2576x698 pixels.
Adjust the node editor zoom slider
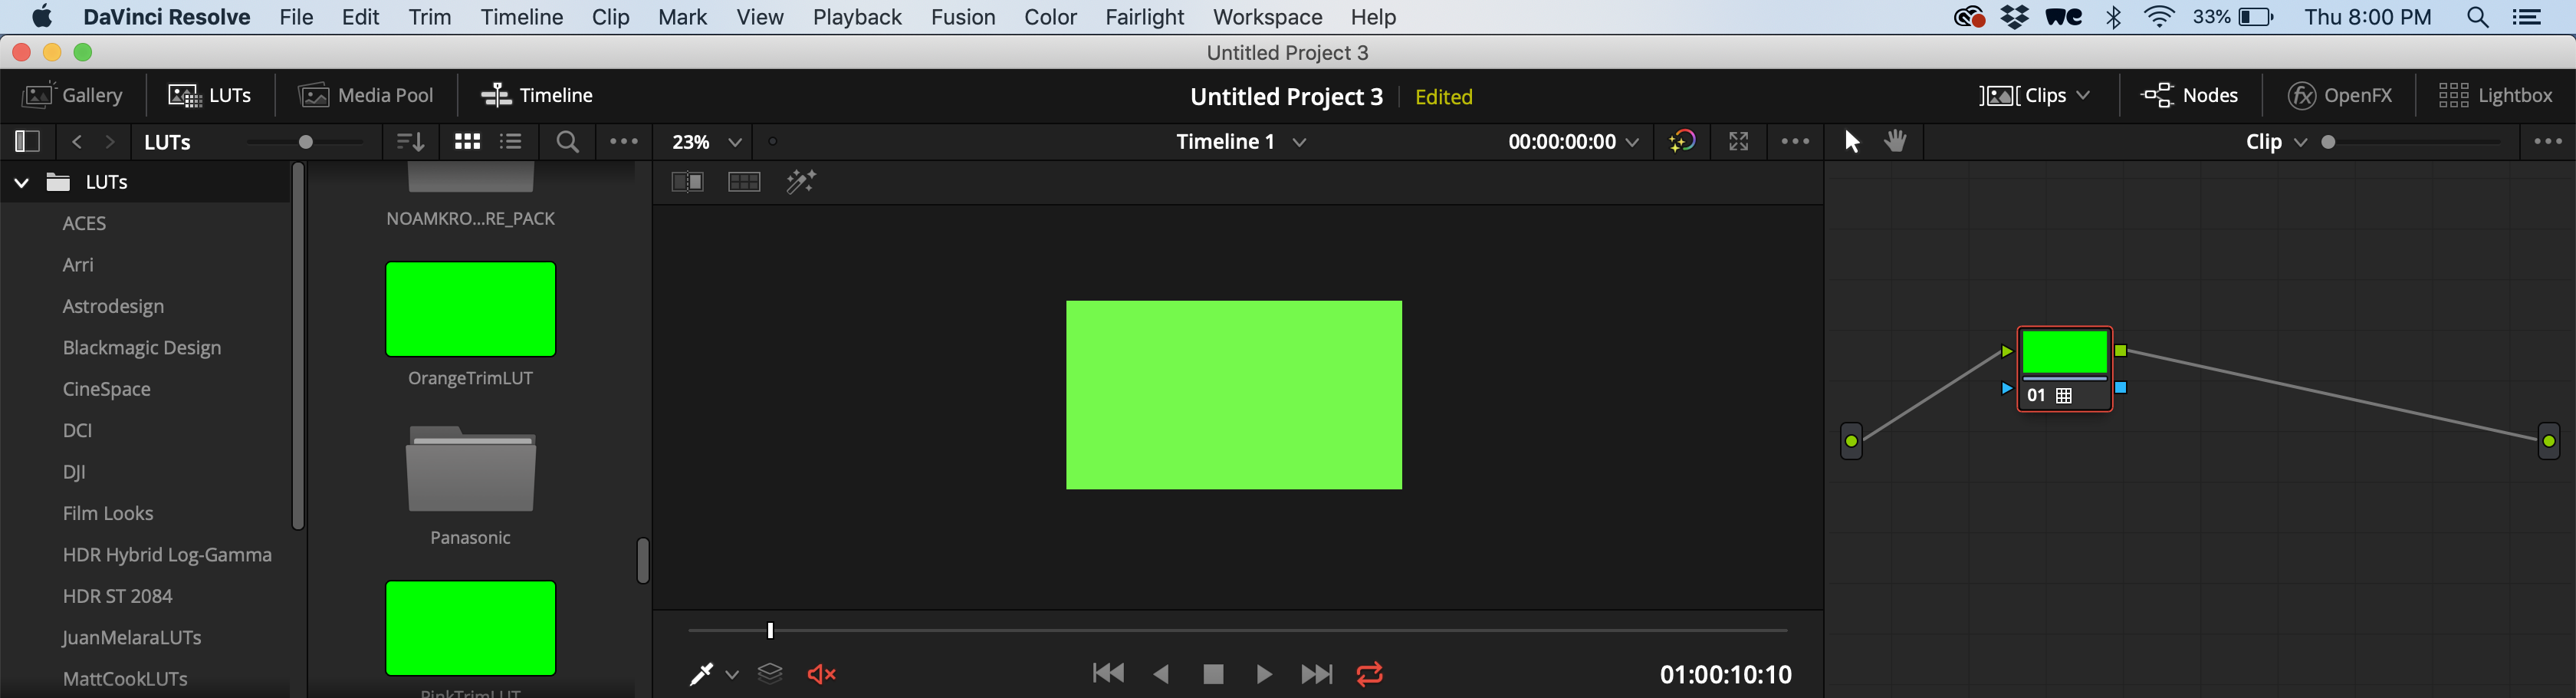pos(2329,142)
